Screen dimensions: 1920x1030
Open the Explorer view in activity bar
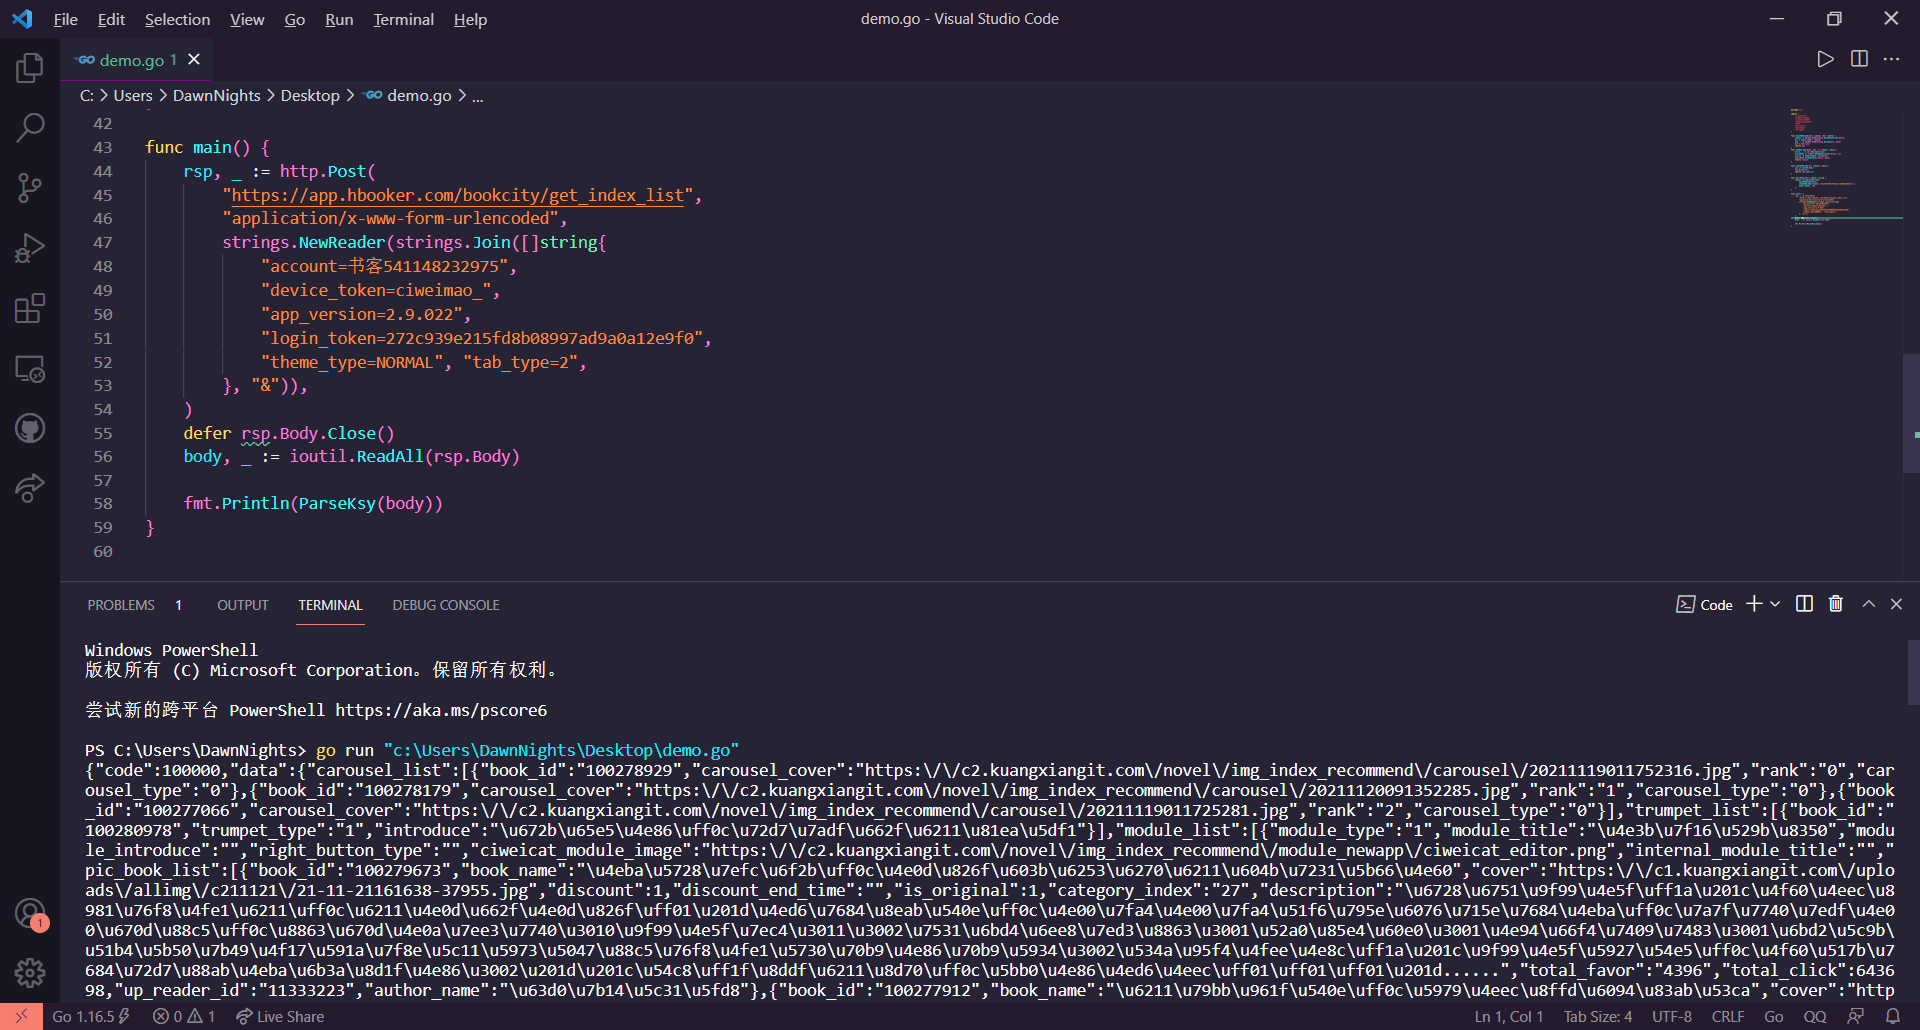click(x=30, y=68)
